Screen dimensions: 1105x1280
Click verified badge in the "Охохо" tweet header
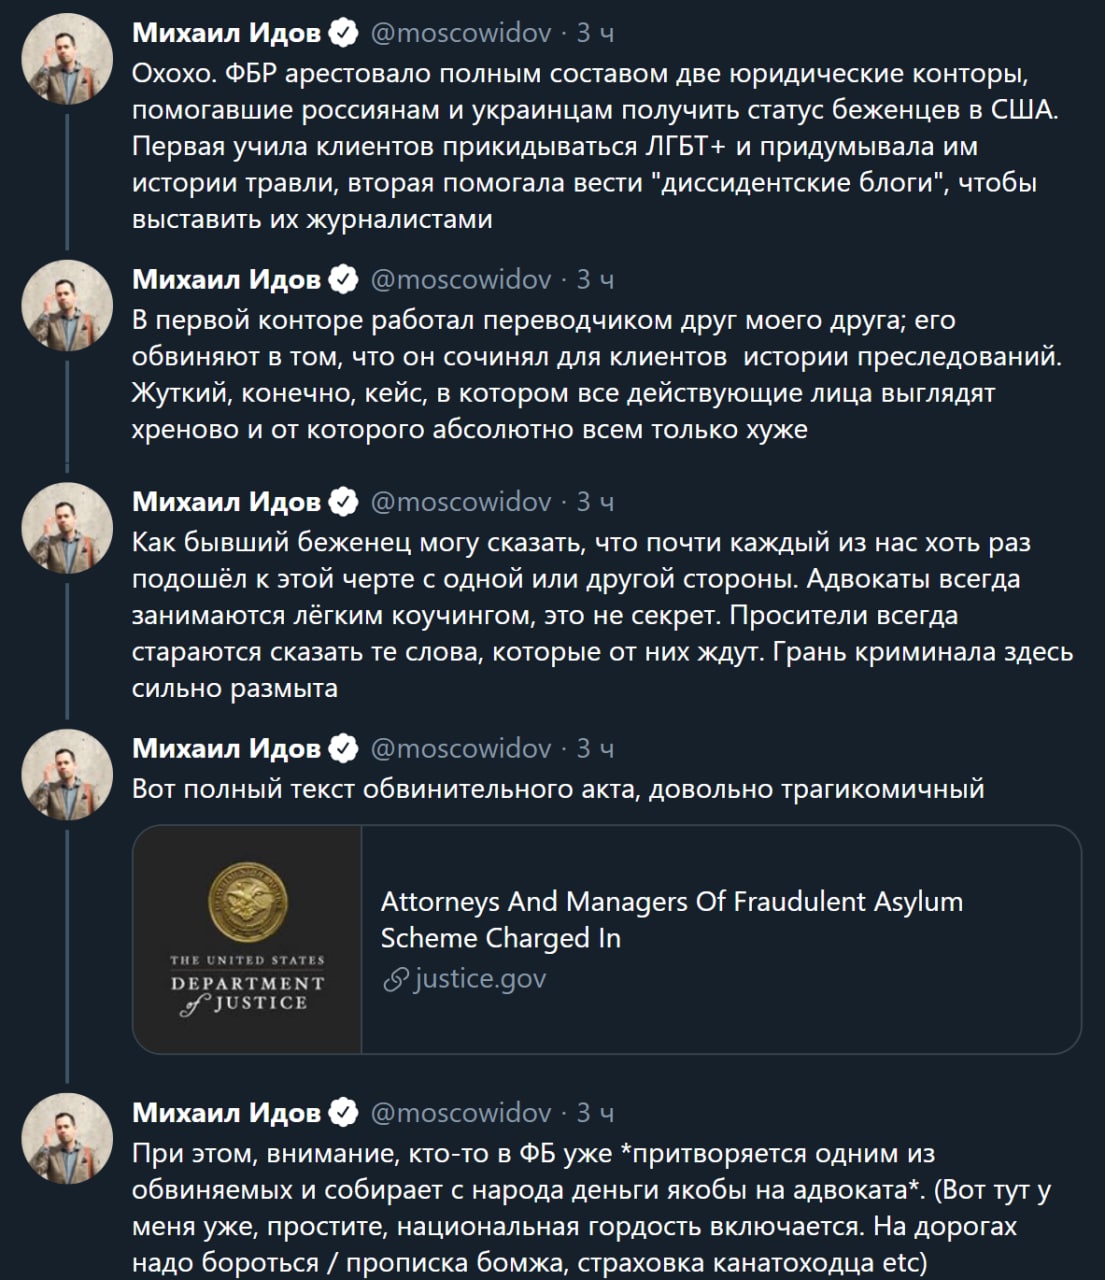(x=344, y=33)
